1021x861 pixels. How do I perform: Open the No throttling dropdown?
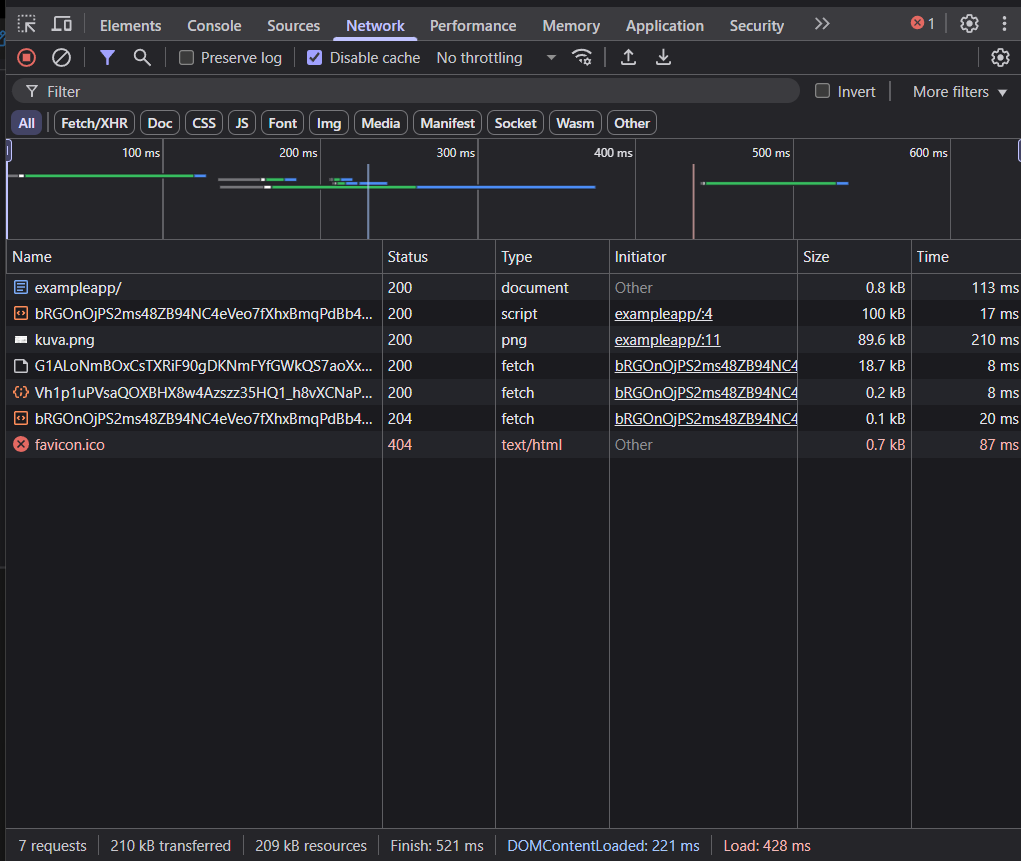coord(496,58)
